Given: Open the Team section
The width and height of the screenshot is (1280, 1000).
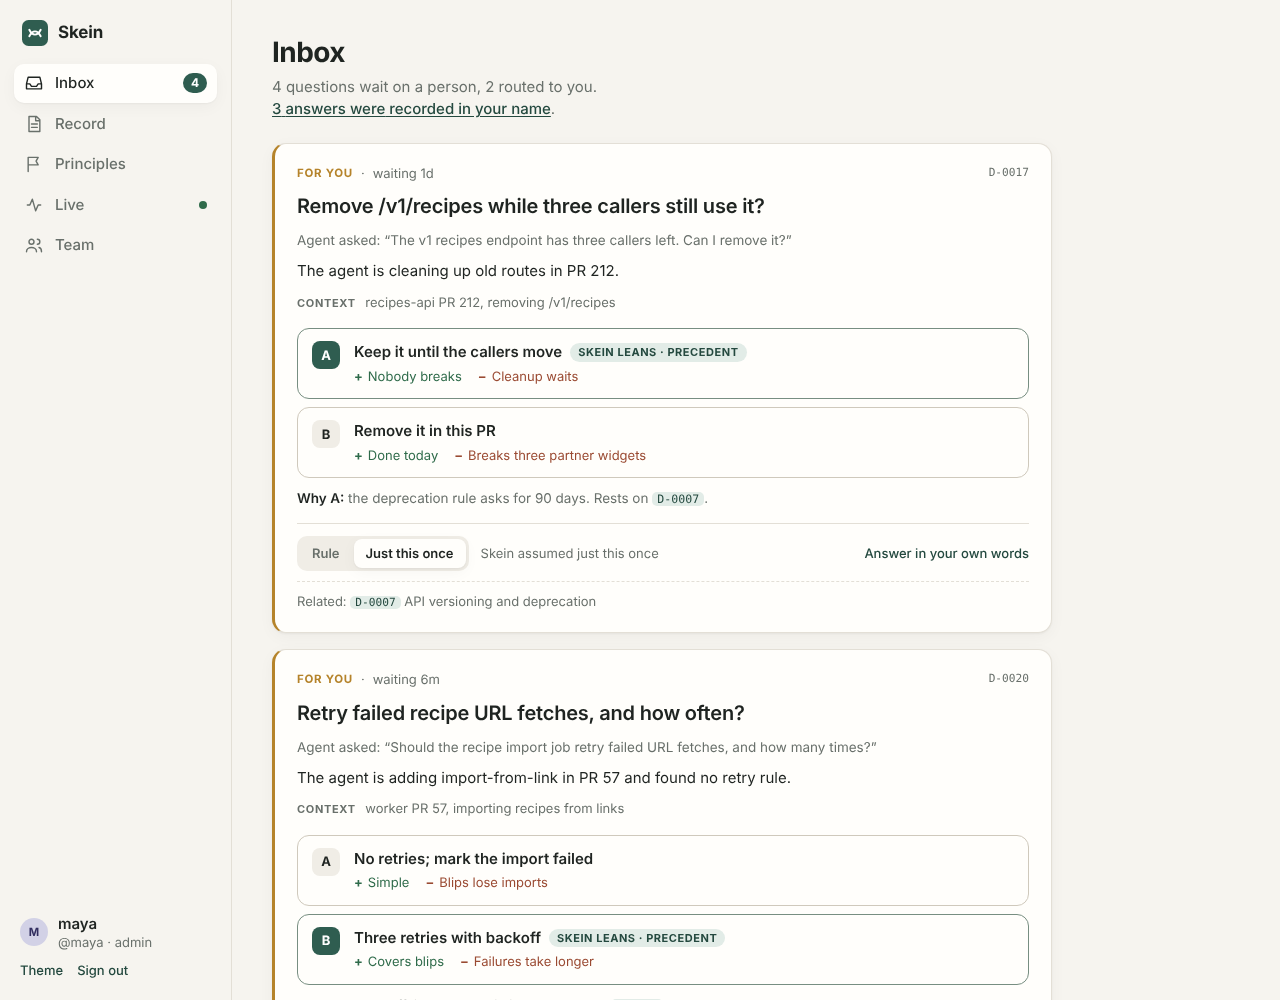Looking at the screenshot, I should pyautogui.click(x=115, y=245).
